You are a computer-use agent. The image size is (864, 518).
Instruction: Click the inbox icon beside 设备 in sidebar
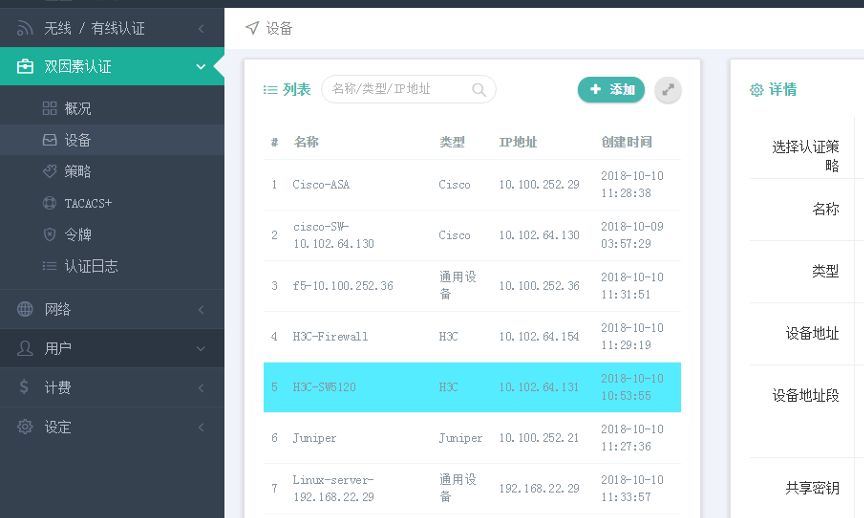coord(50,140)
